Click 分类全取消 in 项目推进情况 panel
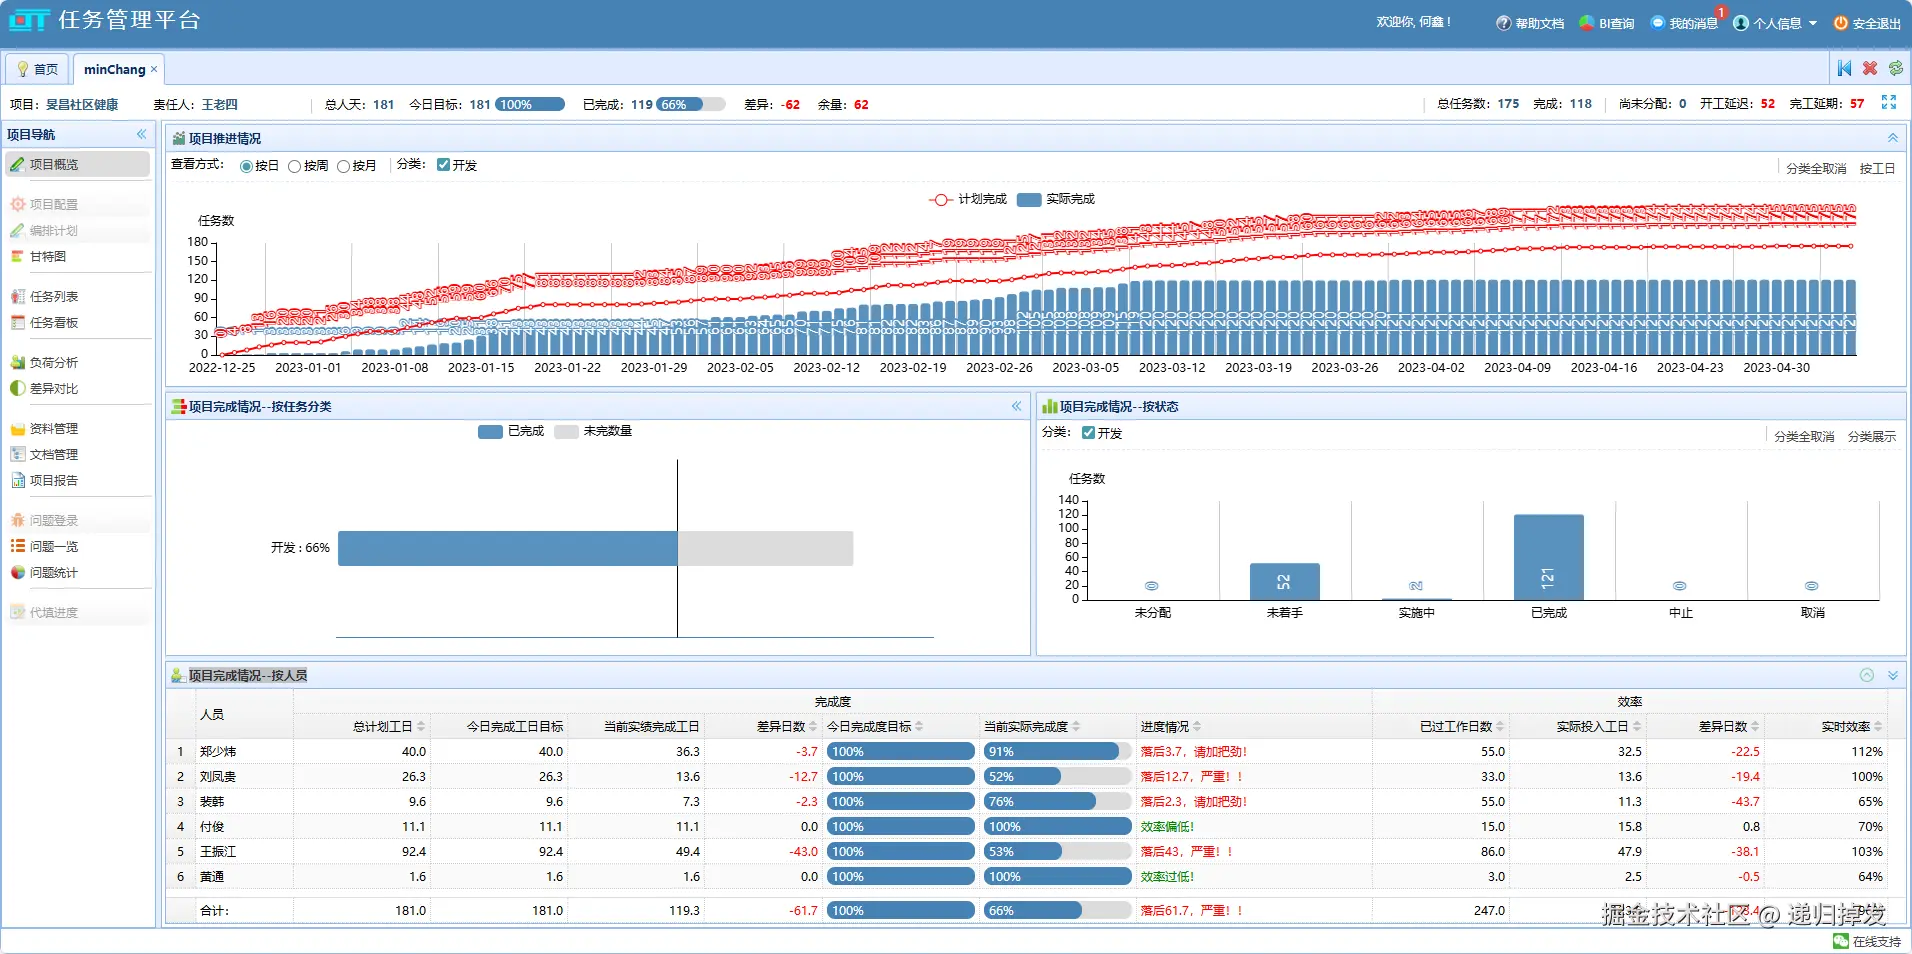The width and height of the screenshot is (1912, 954). tap(1816, 169)
